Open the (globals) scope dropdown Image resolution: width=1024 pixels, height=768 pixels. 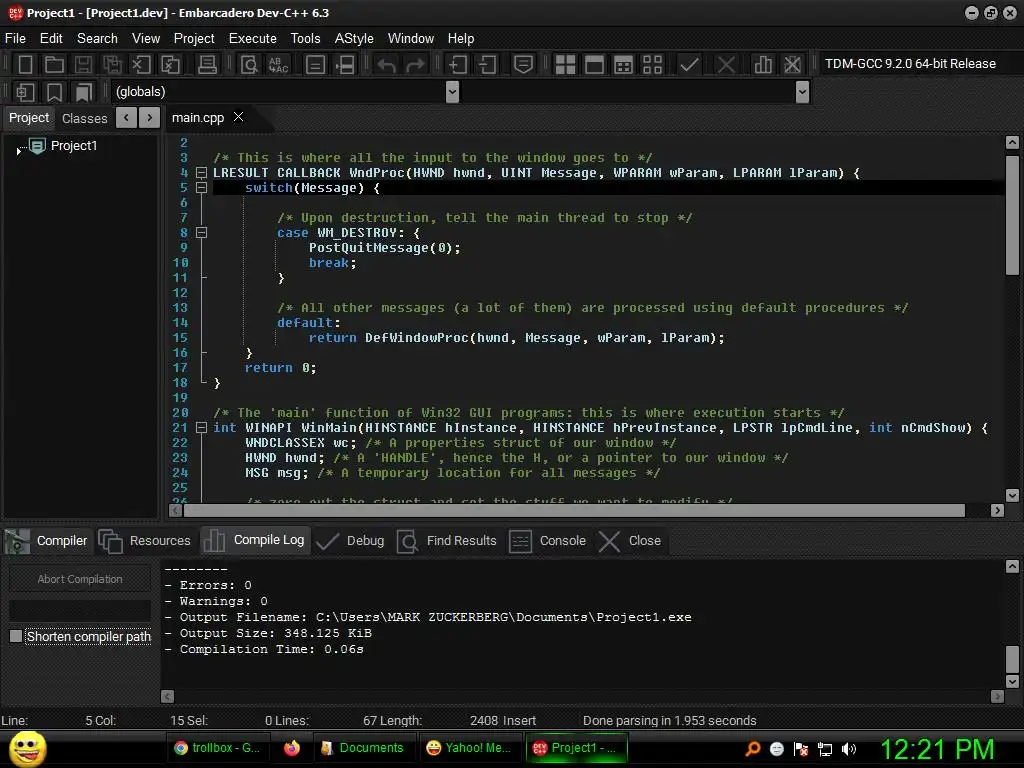452,92
